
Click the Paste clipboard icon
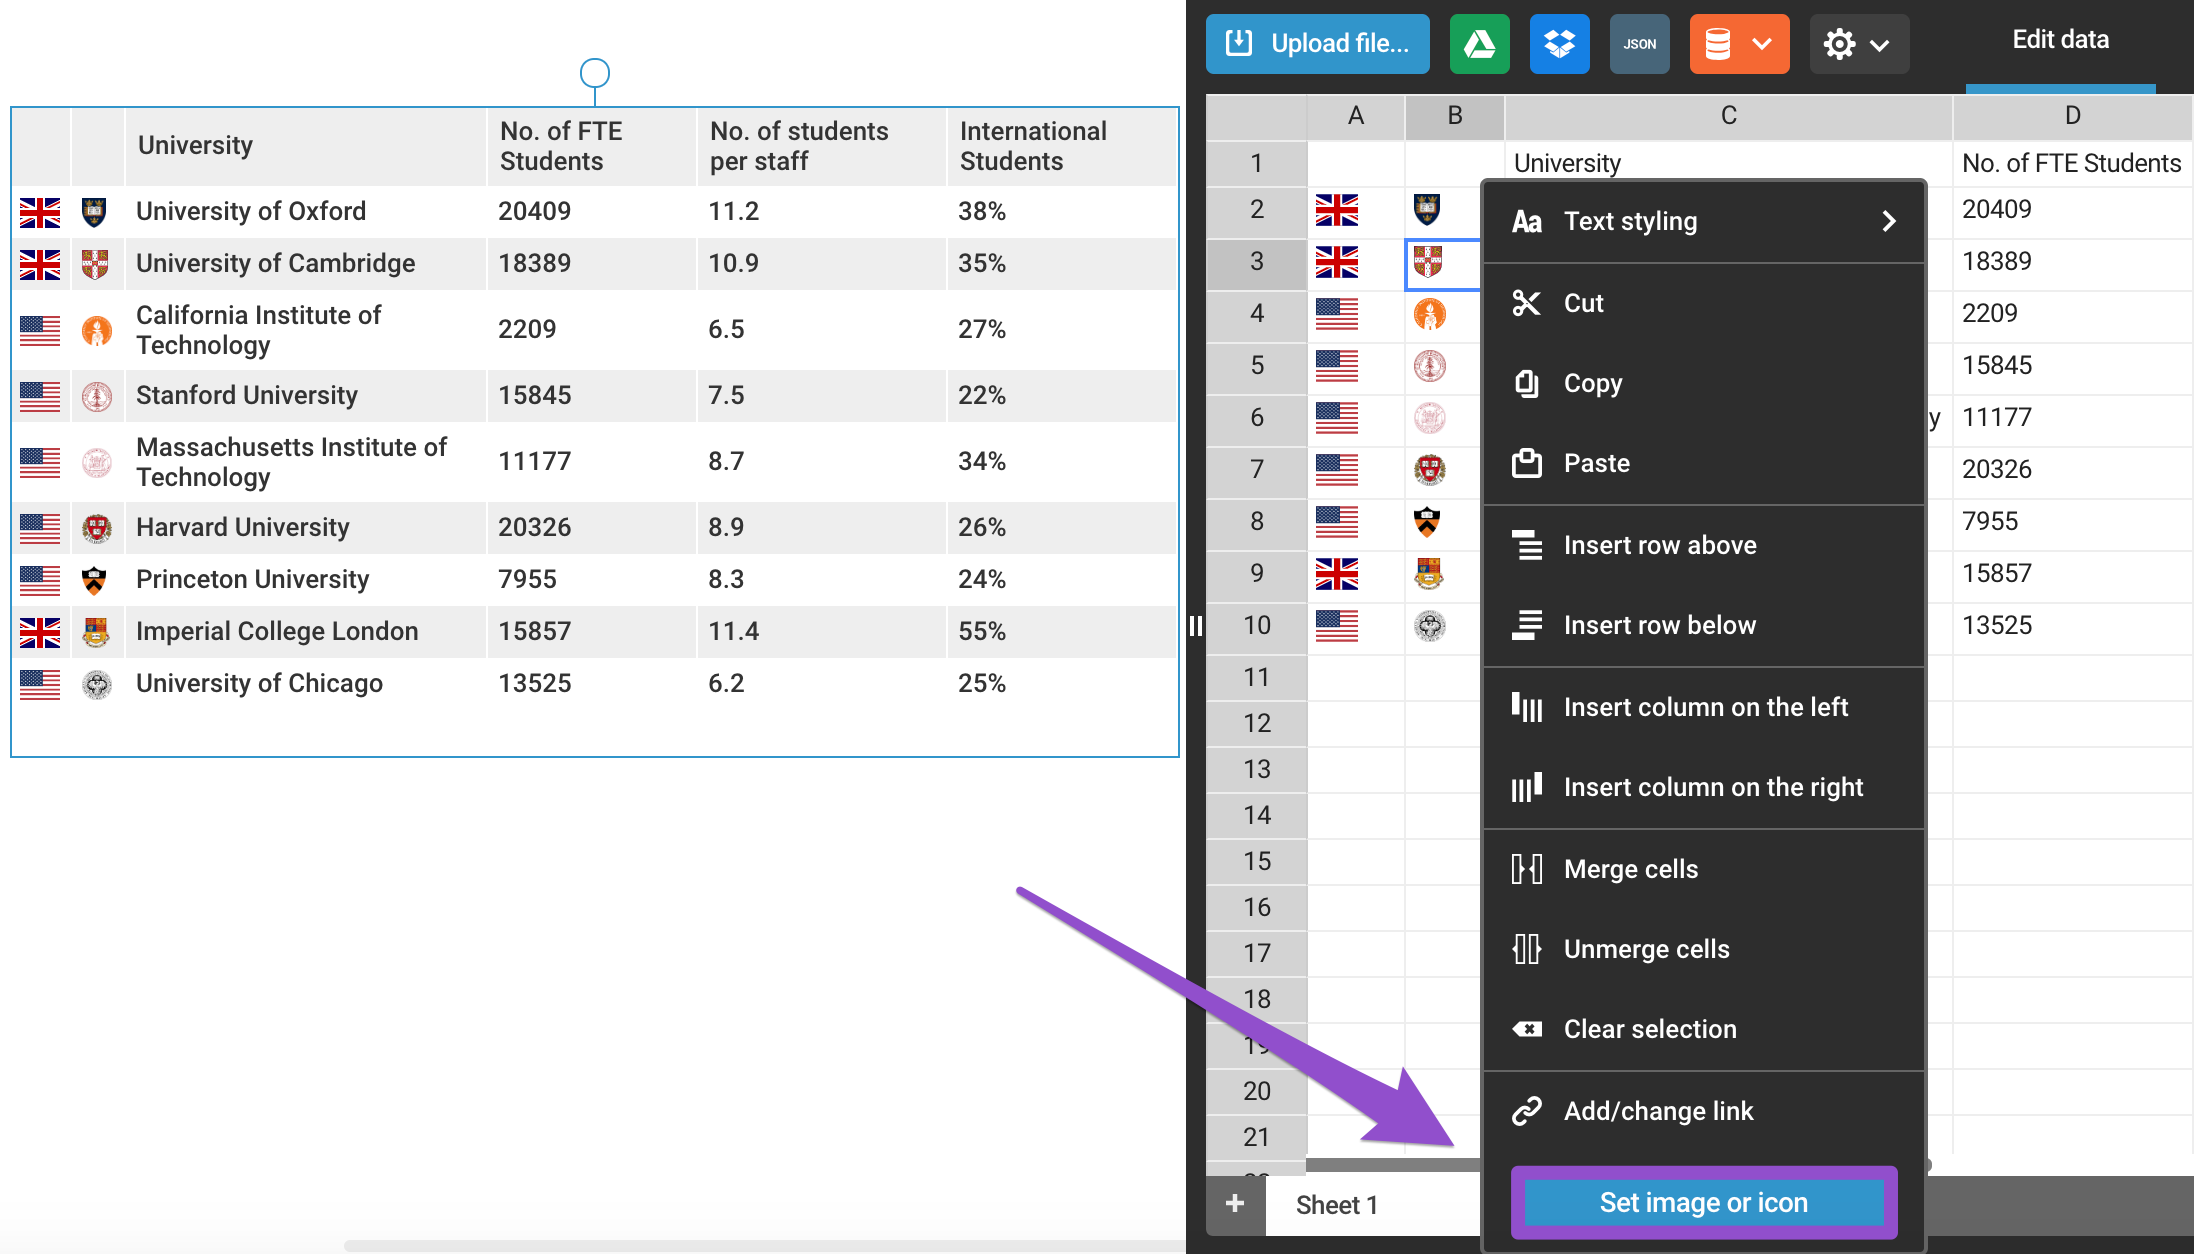pyautogui.click(x=1526, y=463)
